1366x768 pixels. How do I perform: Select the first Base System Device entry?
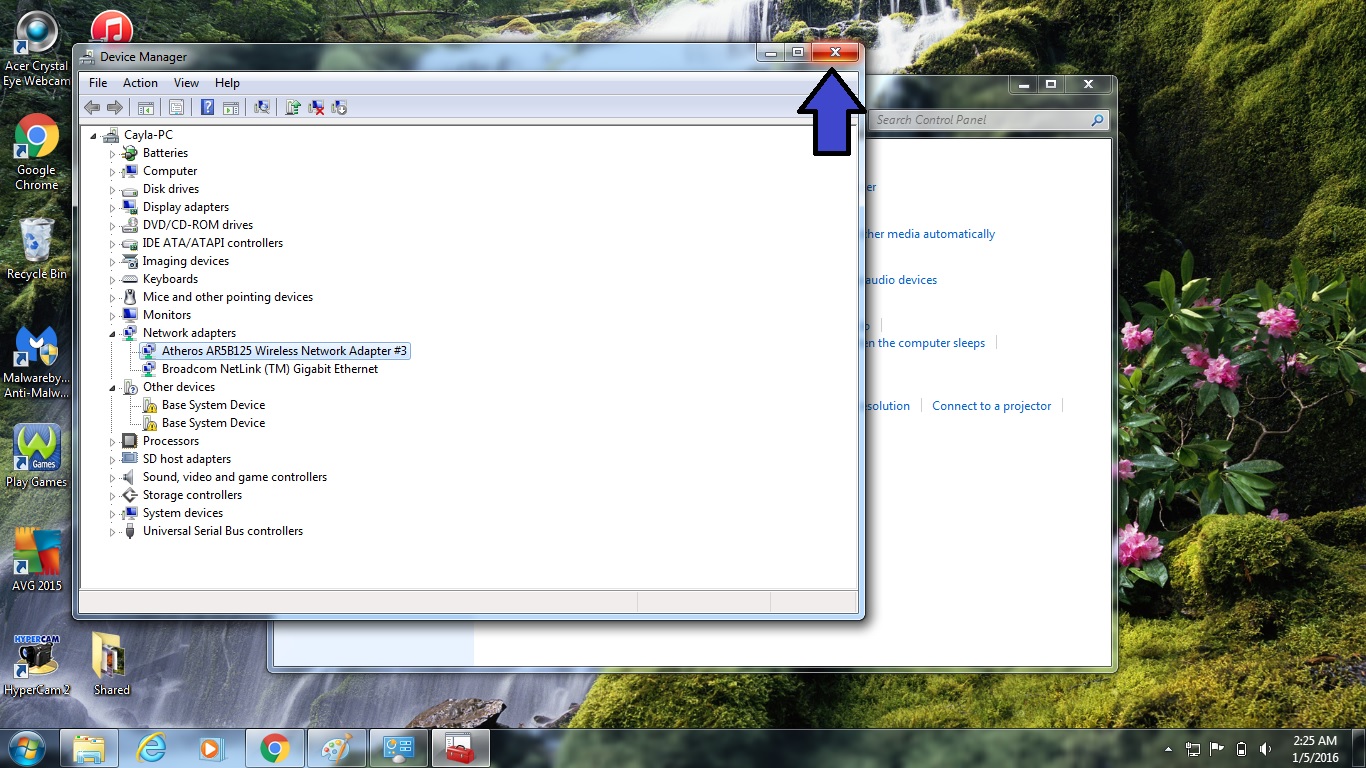[x=213, y=405]
